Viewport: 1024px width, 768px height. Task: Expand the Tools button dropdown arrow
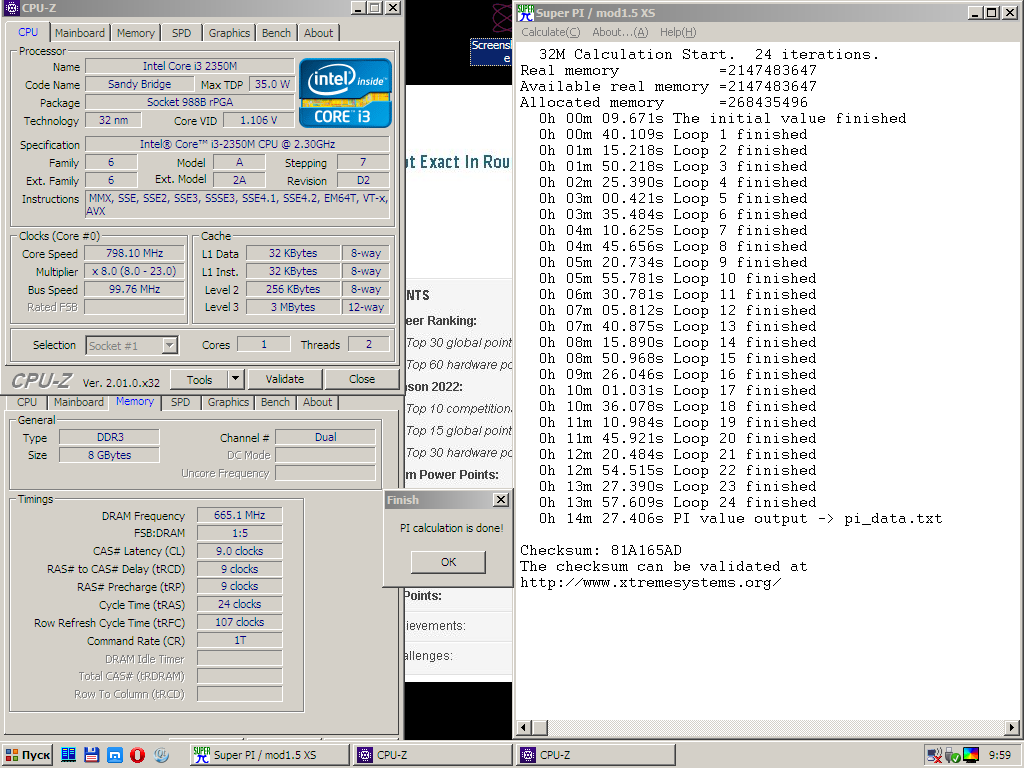(x=235, y=379)
